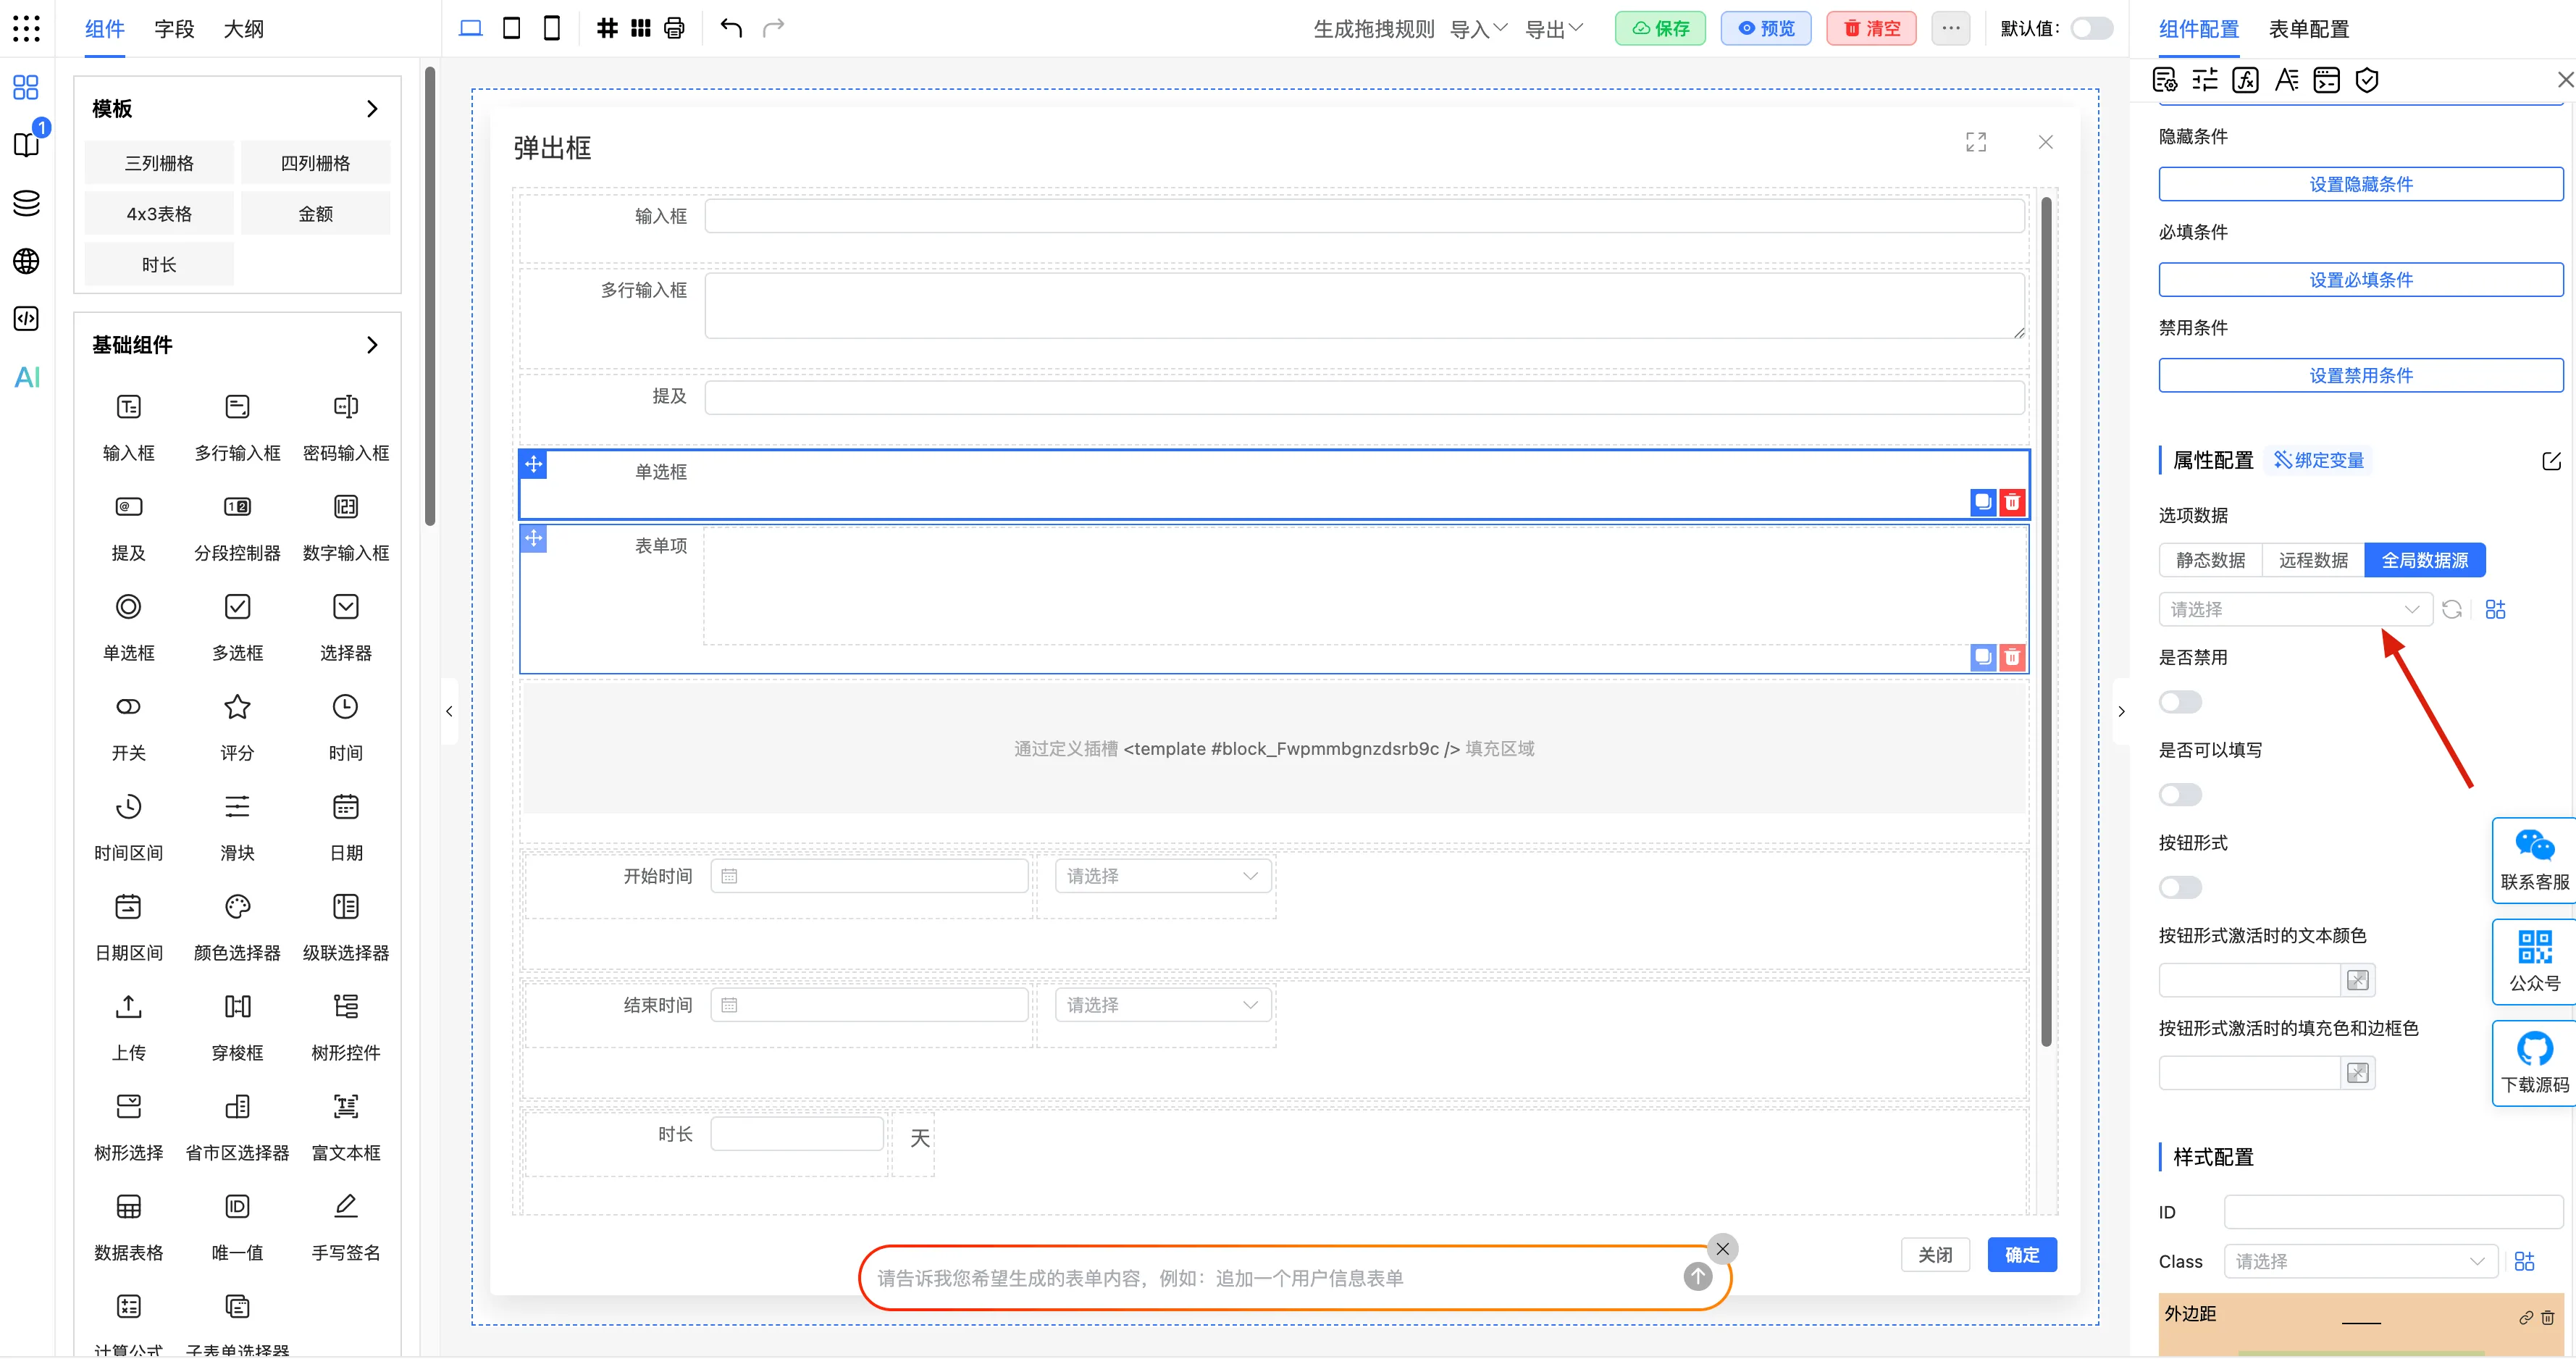Click the undo arrow icon
Image resolution: width=2576 pixels, height=1359 pixels.
coord(731,28)
